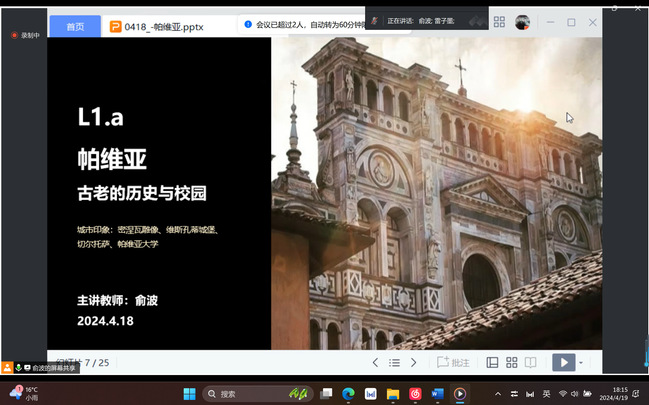This screenshot has width=649, height=405.
Task: Click the meeting duration notification message
Action: tap(300, 23)
